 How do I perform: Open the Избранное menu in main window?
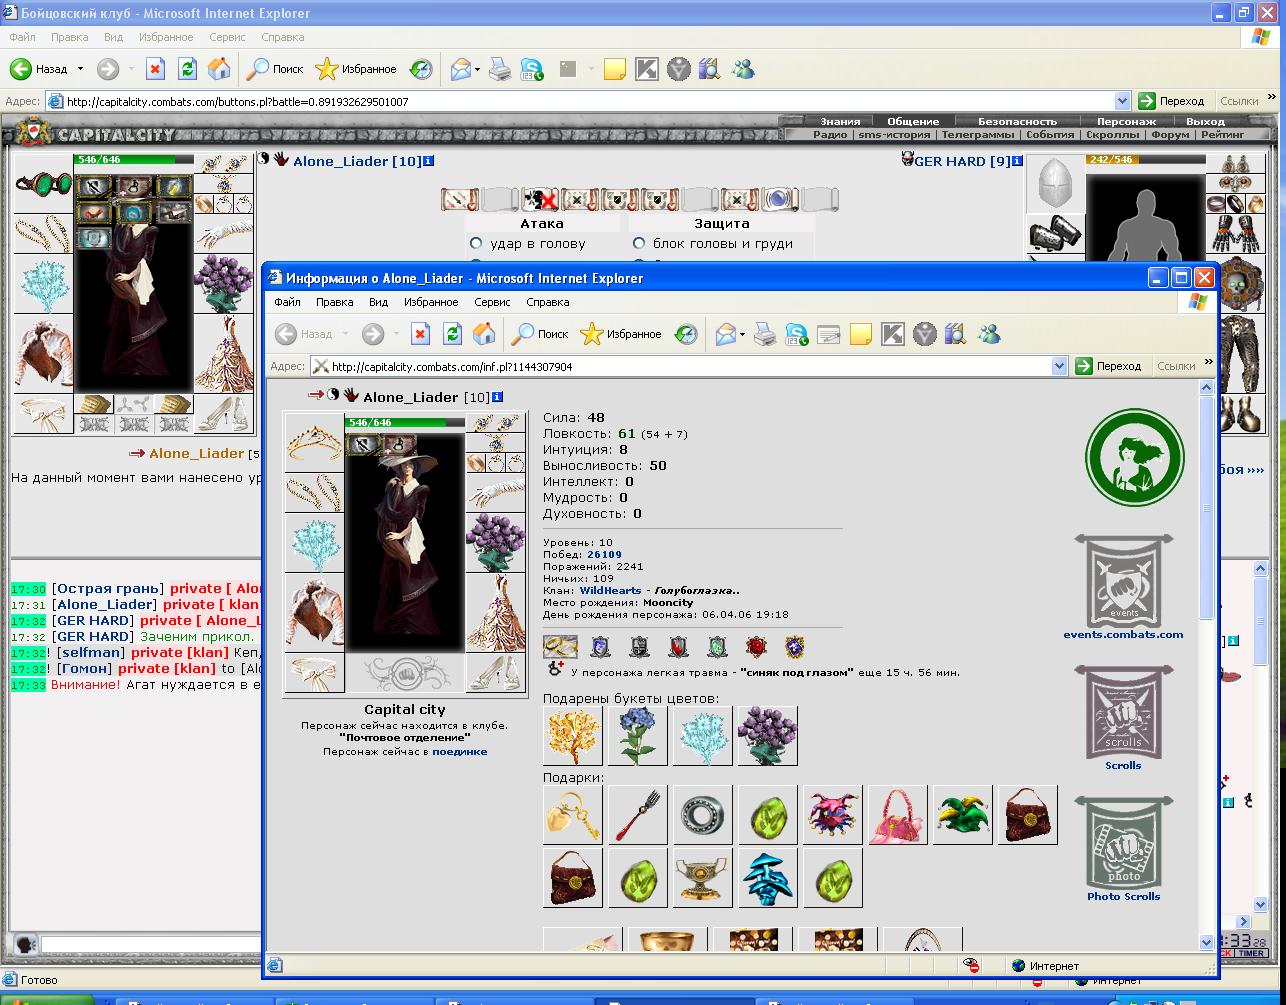(x=166, y=37)
